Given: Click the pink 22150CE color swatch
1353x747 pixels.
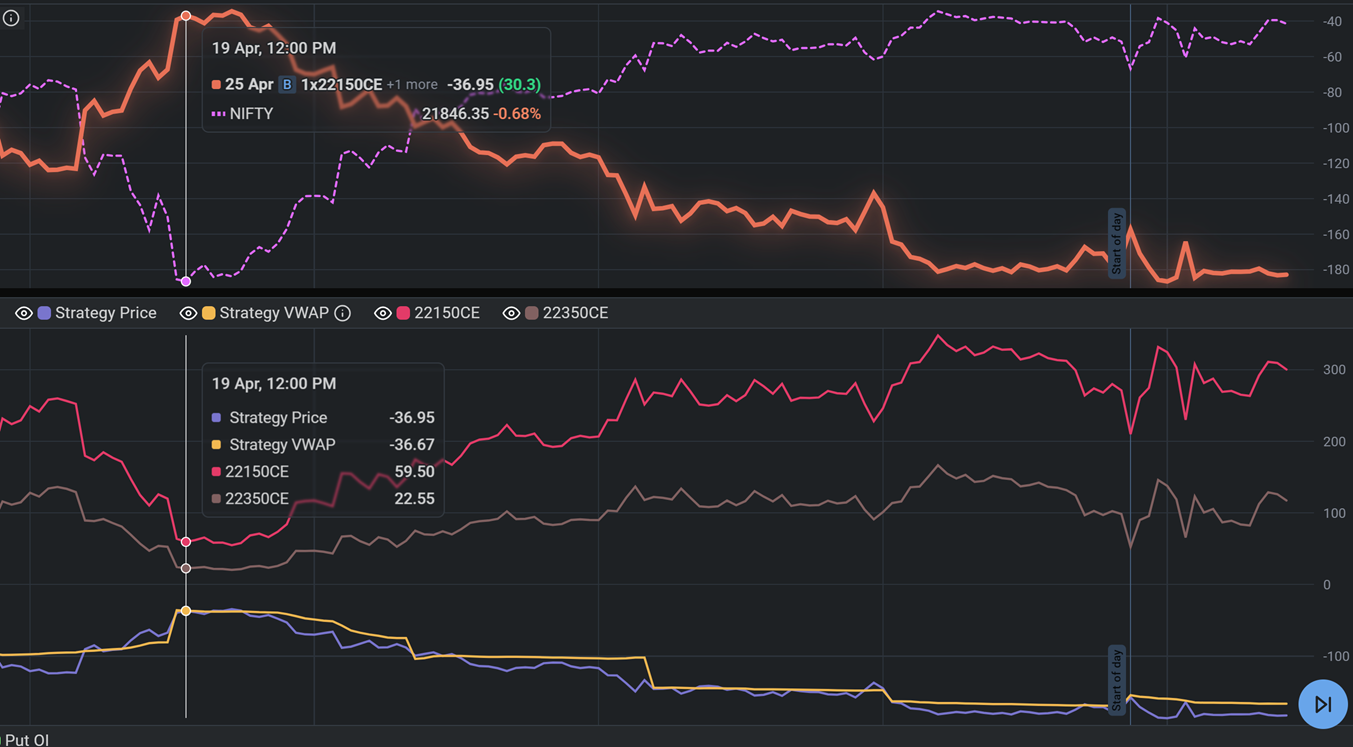Looking at the screenshot, I should coord(403,313).
